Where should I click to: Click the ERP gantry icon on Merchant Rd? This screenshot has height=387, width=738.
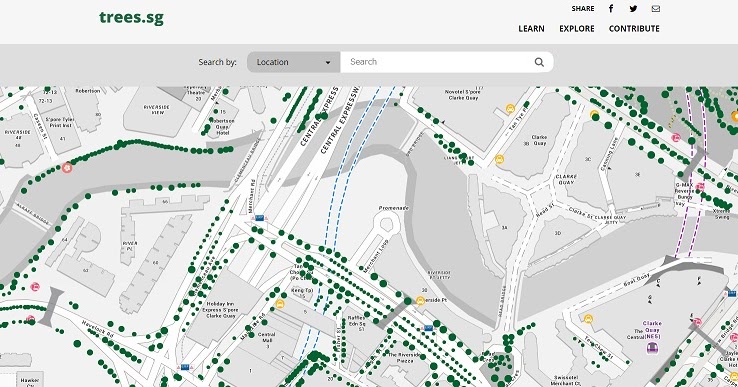[259, 218]
